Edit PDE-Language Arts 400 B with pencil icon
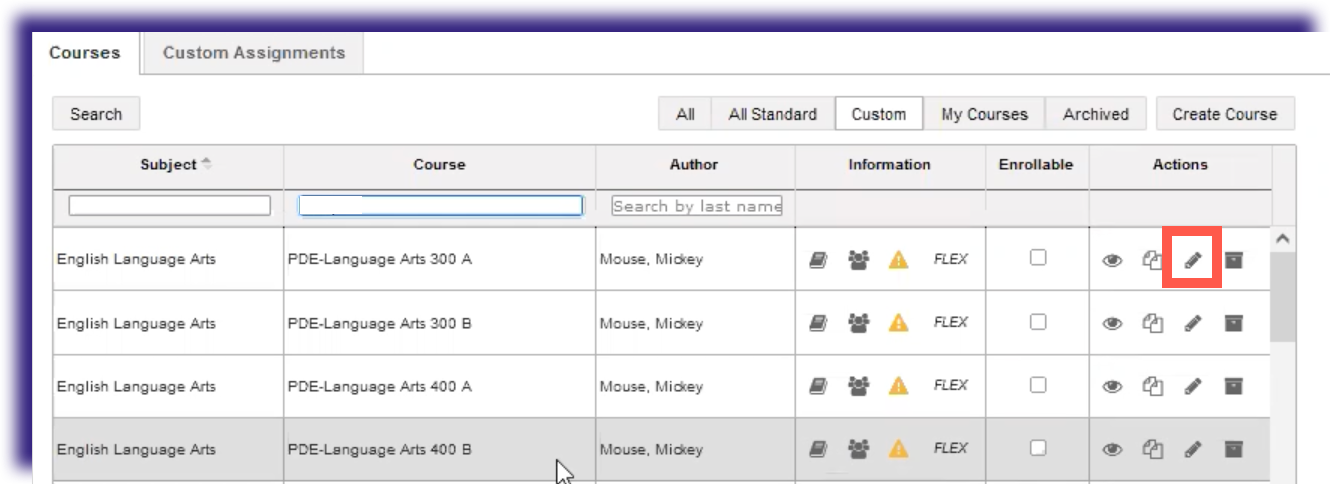 point(1192,449)
